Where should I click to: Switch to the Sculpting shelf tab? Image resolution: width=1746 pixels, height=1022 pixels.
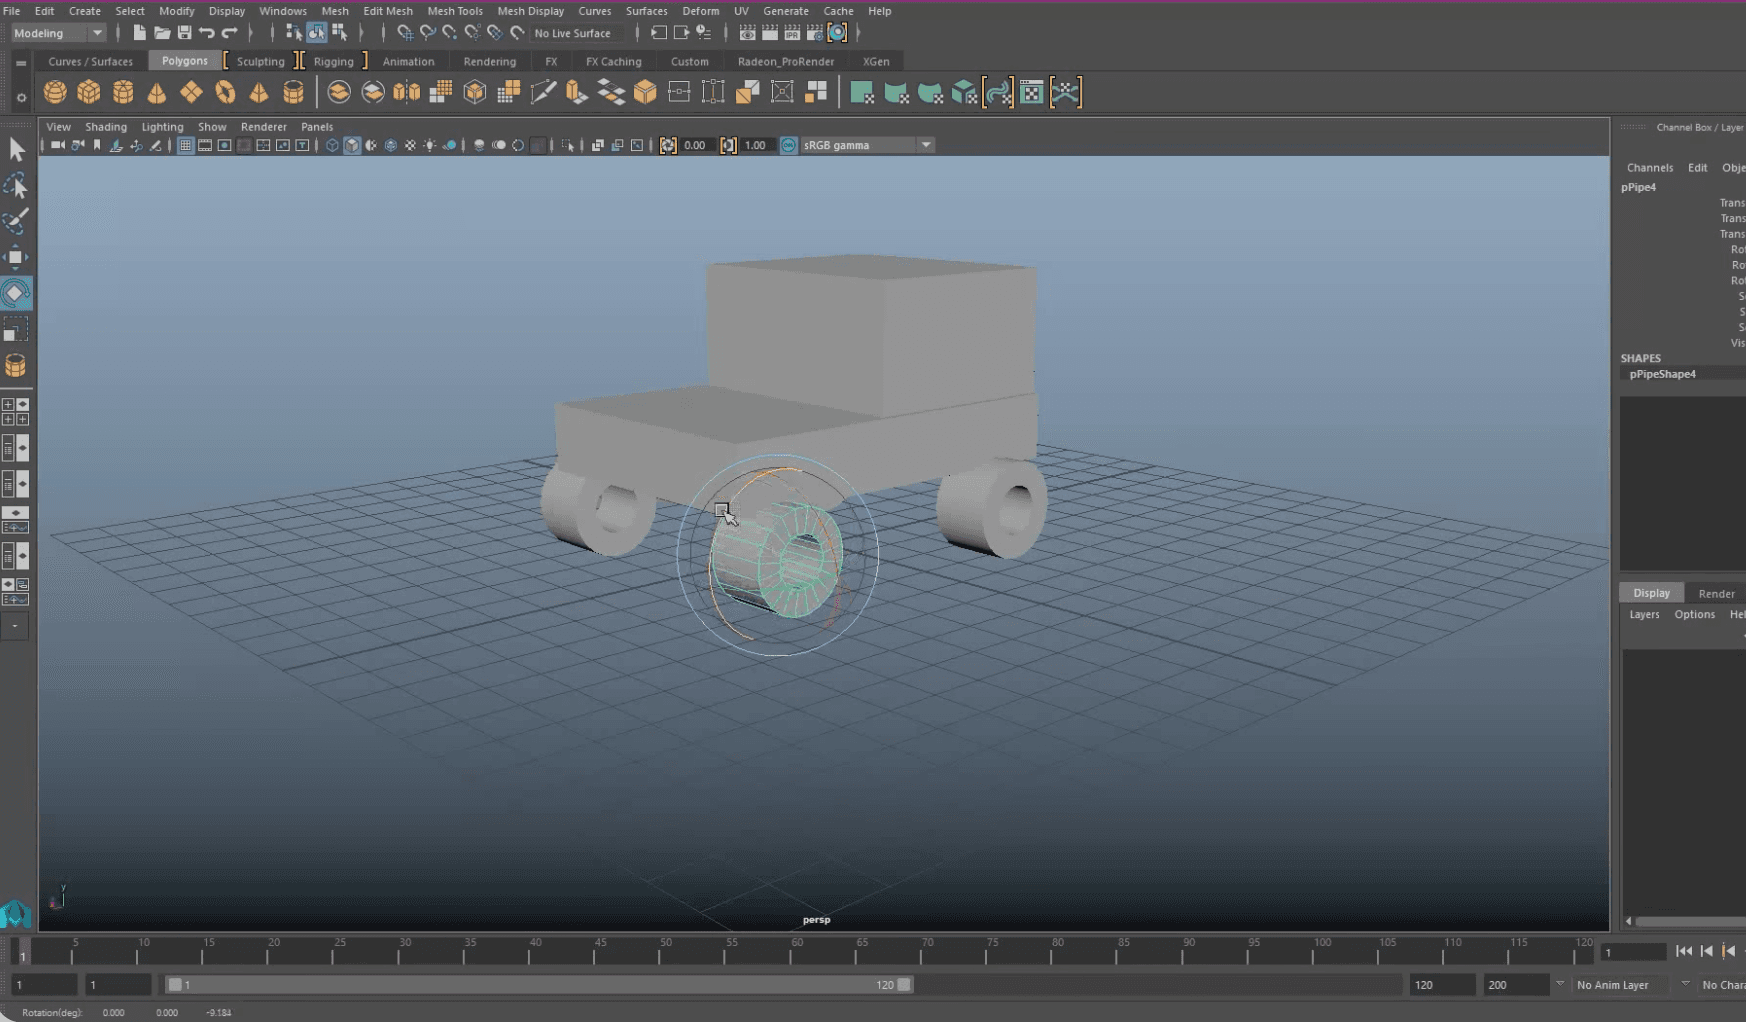[260, 61]
